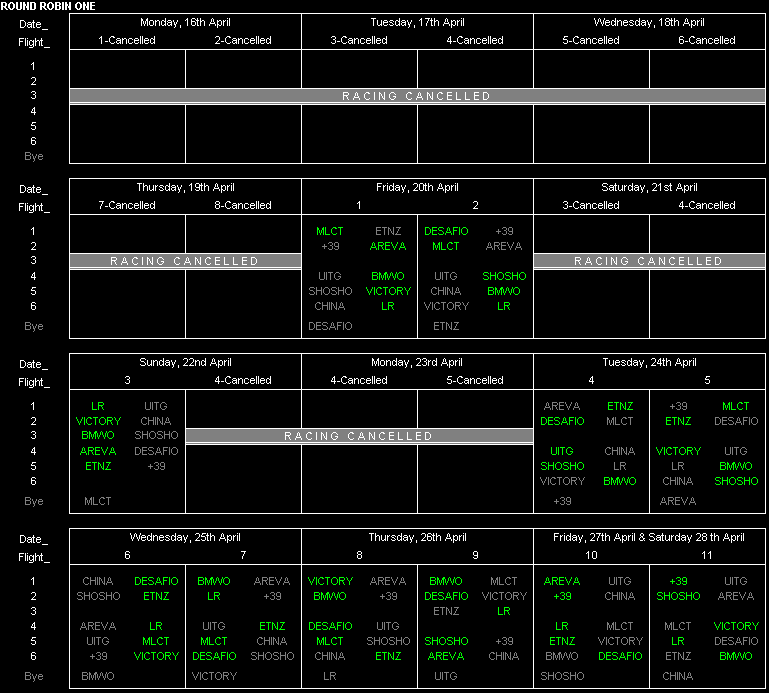The width and height of the screenshot is (769, 693).
Task: Select green VICTORY in flight 8
Action: [x=330, y=581]
